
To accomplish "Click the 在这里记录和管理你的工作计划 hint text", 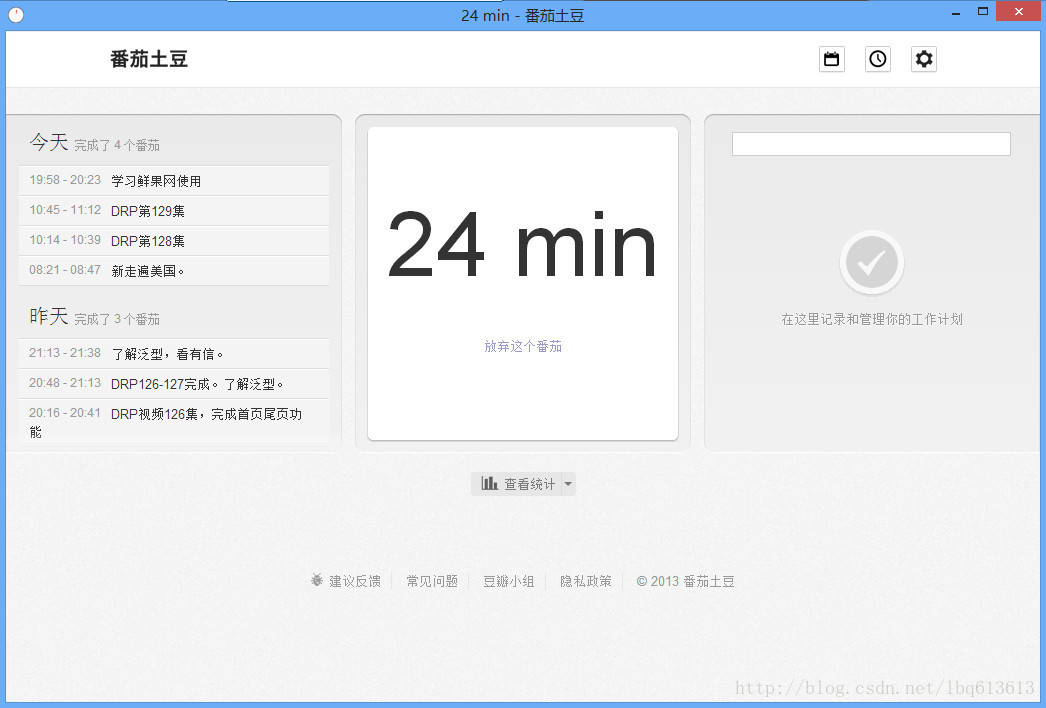I will pos(871,319).
